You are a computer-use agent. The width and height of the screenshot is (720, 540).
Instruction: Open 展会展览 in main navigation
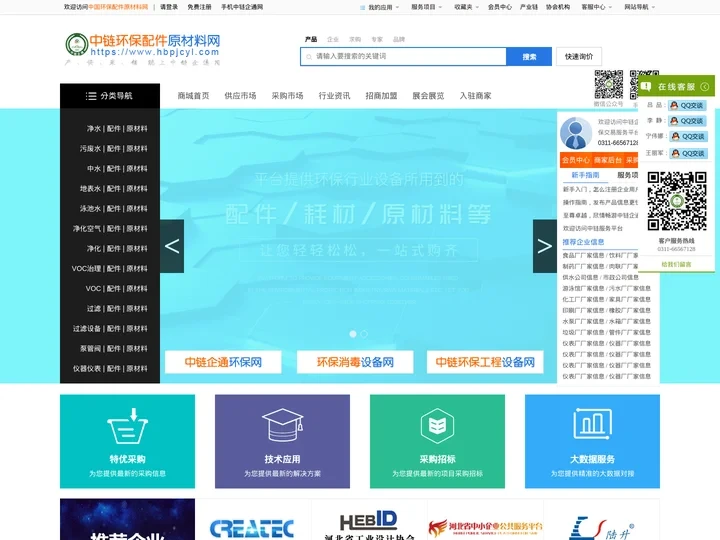point(428,96)
